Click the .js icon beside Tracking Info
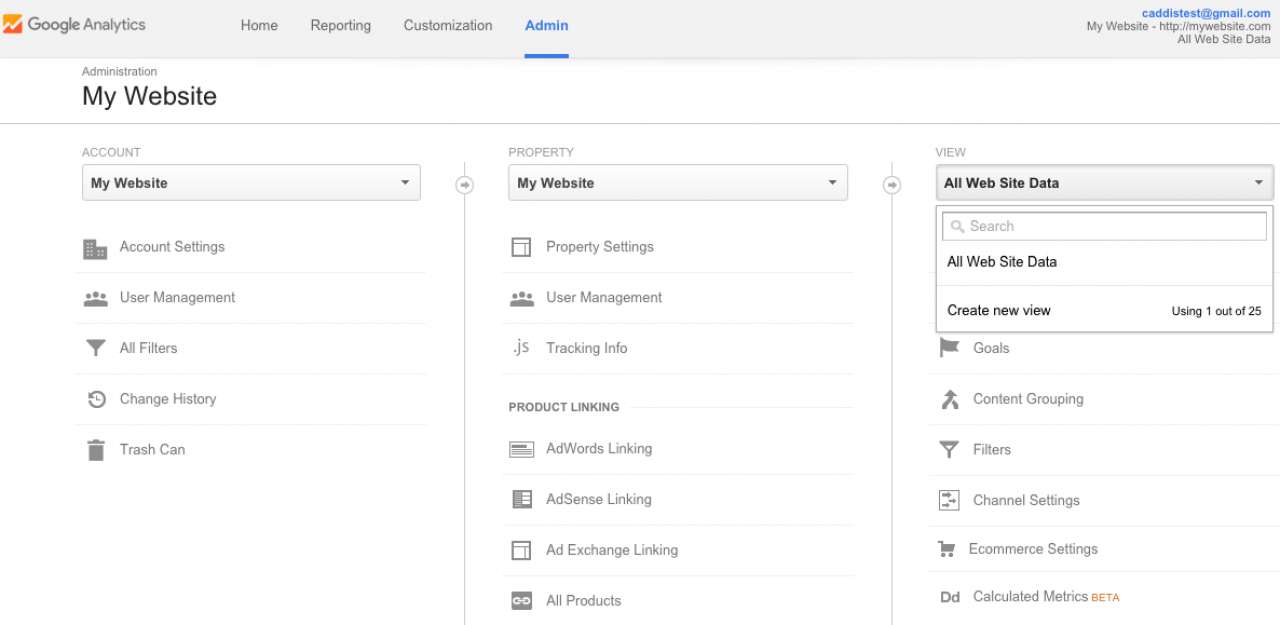1280x625 pixels. [521, 347]
